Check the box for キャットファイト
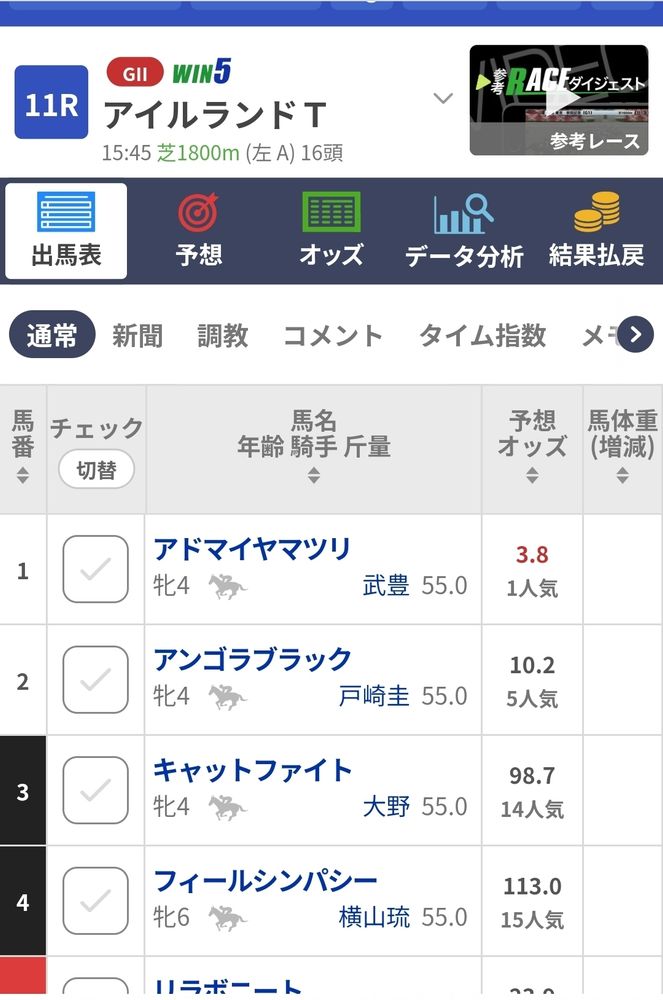The height and width of the screenshot is (1000, 663). point(96,790)
